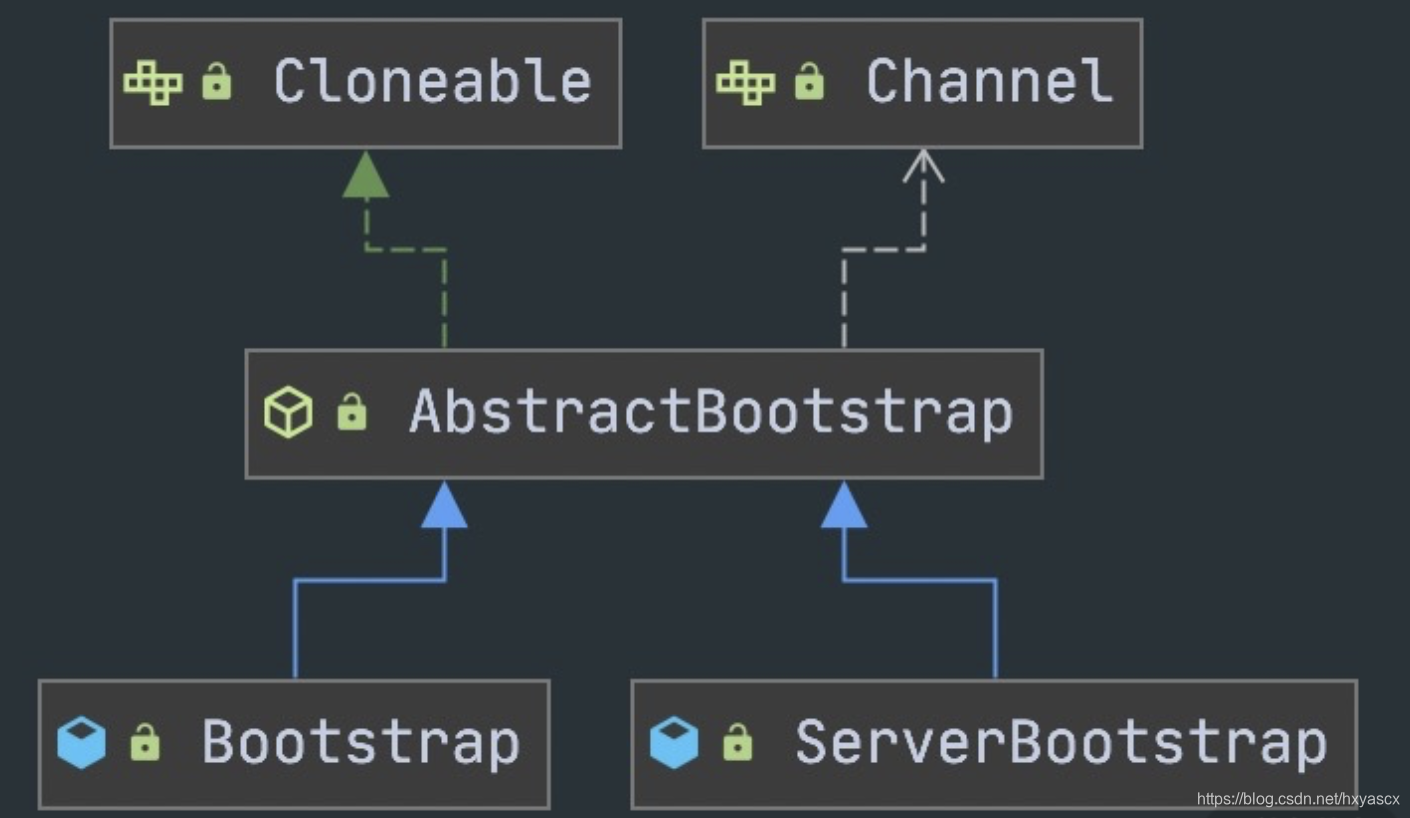This screenshot has height=818, width=1410.
Task: Click the AbstractBootstrap abstract class icon
Action: point(288,413)
